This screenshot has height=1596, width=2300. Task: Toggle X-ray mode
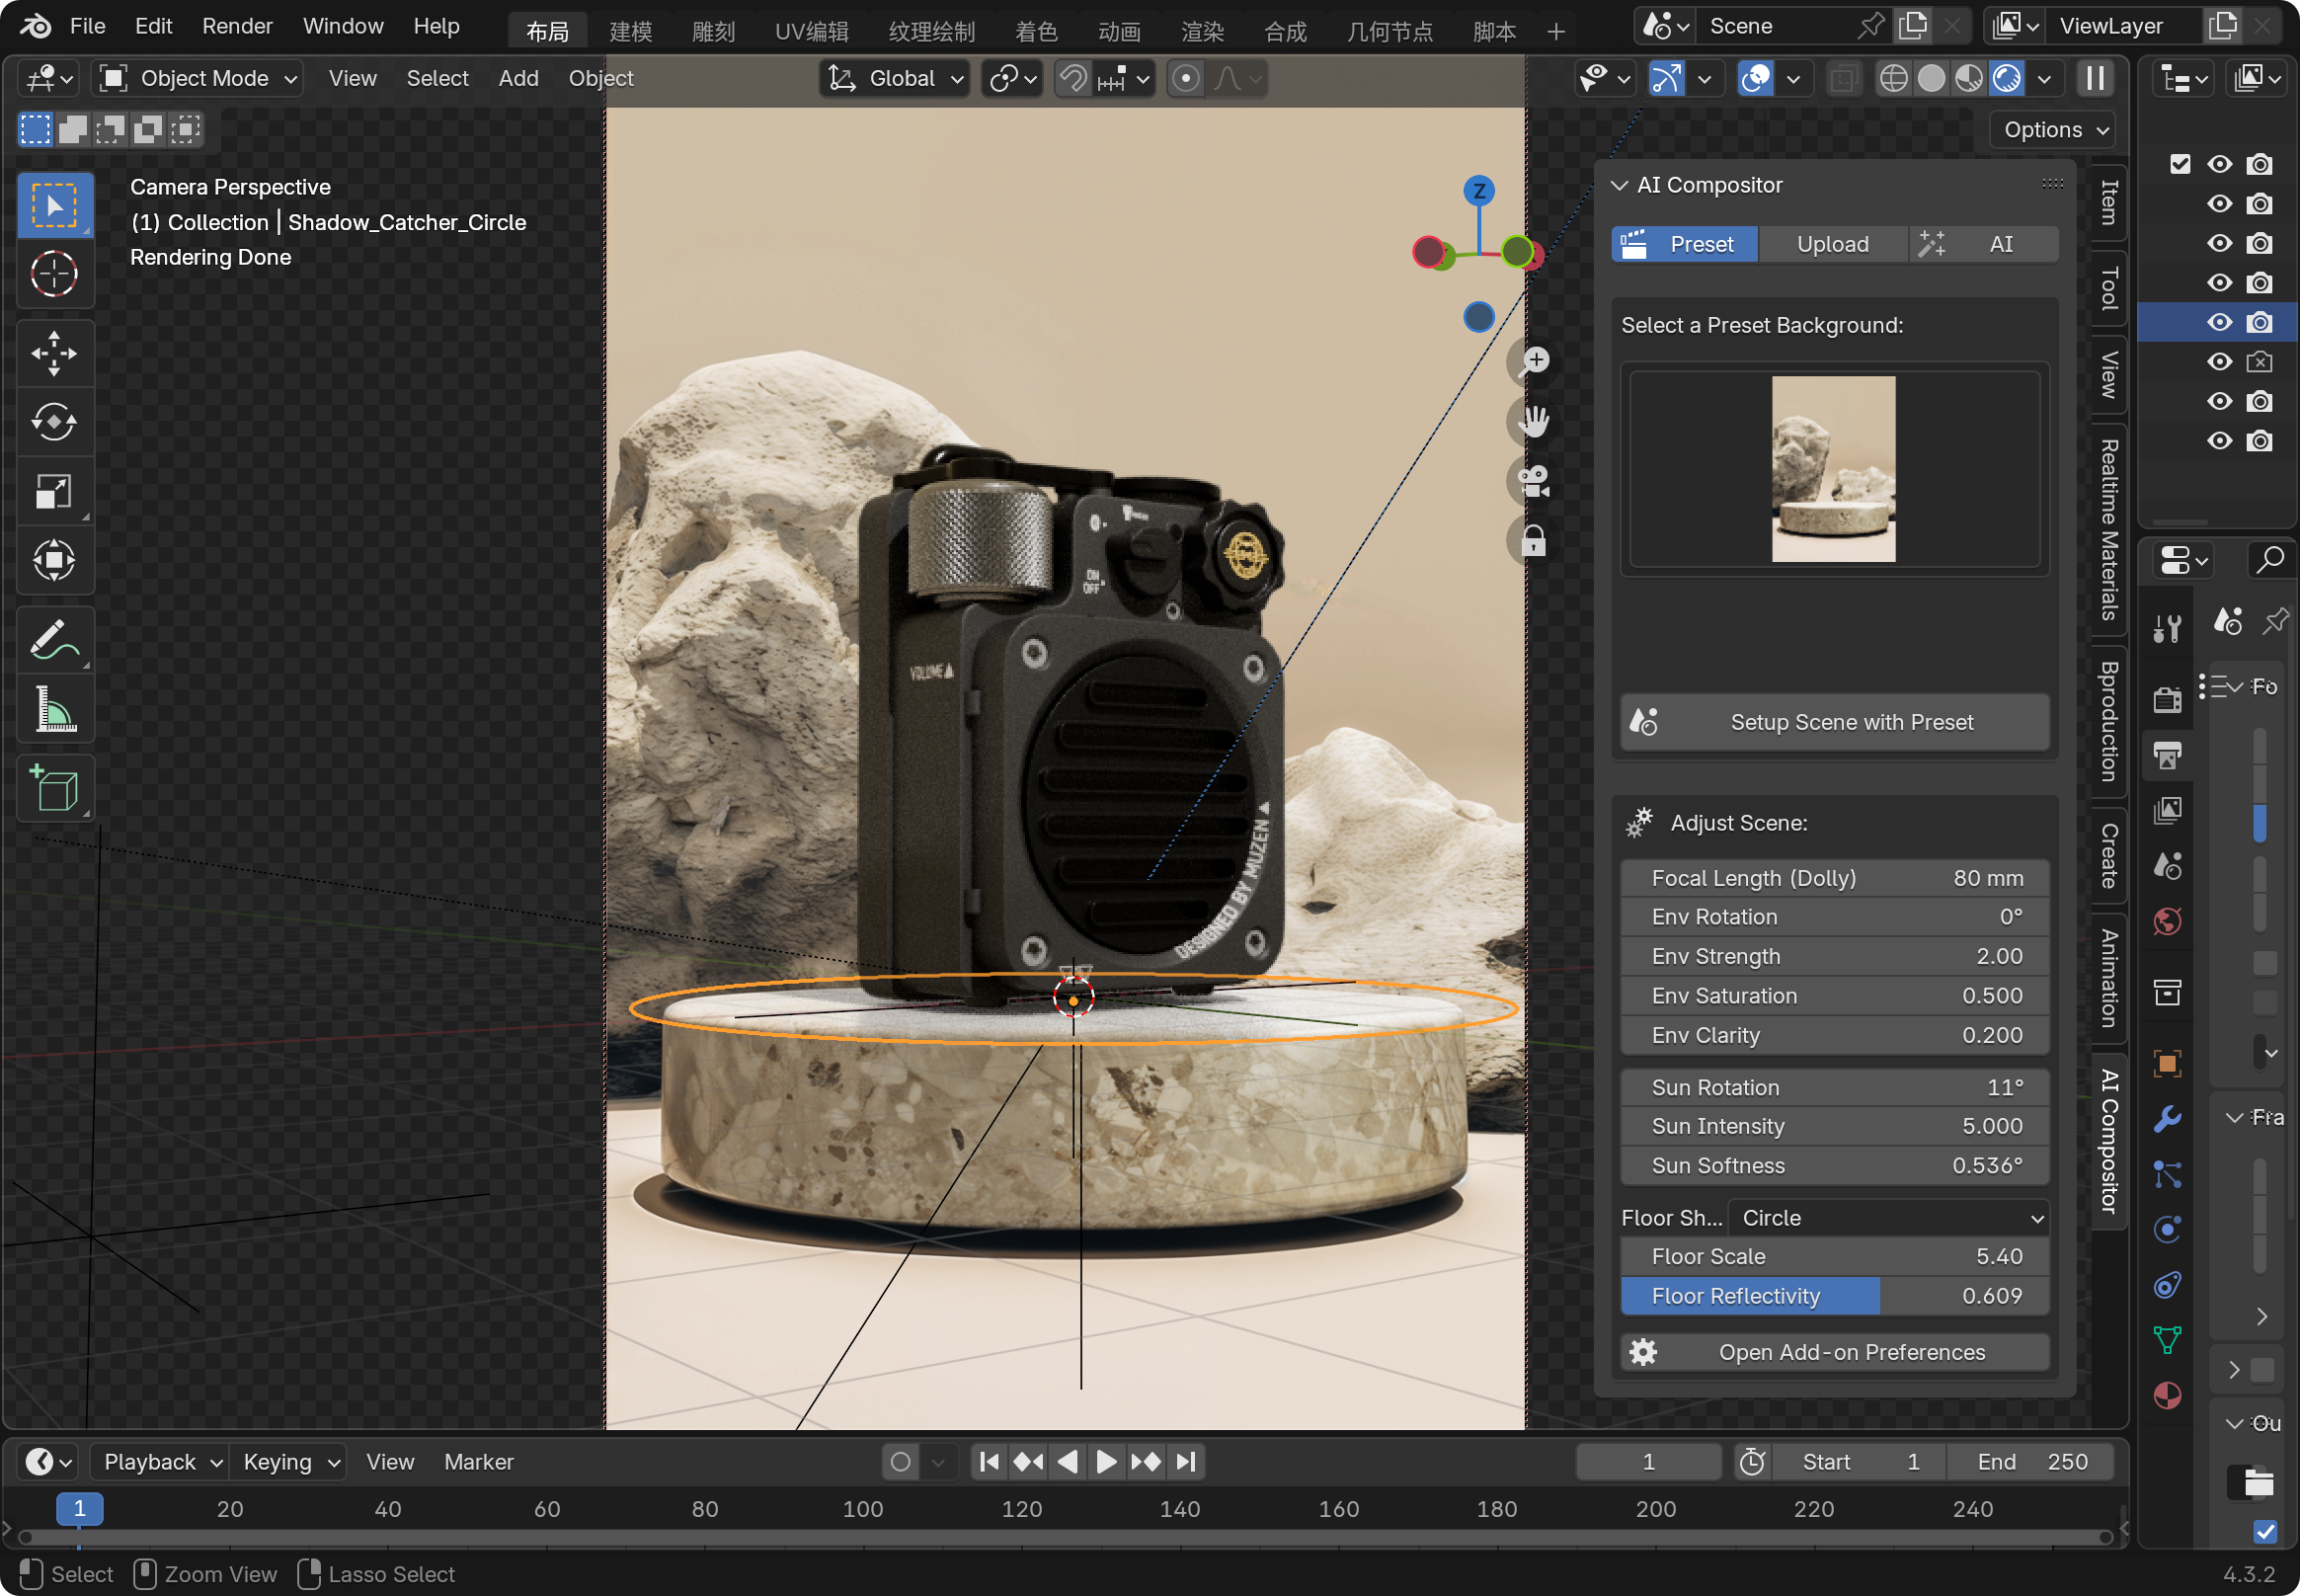pyautogui.click(x=1843, y=78)
